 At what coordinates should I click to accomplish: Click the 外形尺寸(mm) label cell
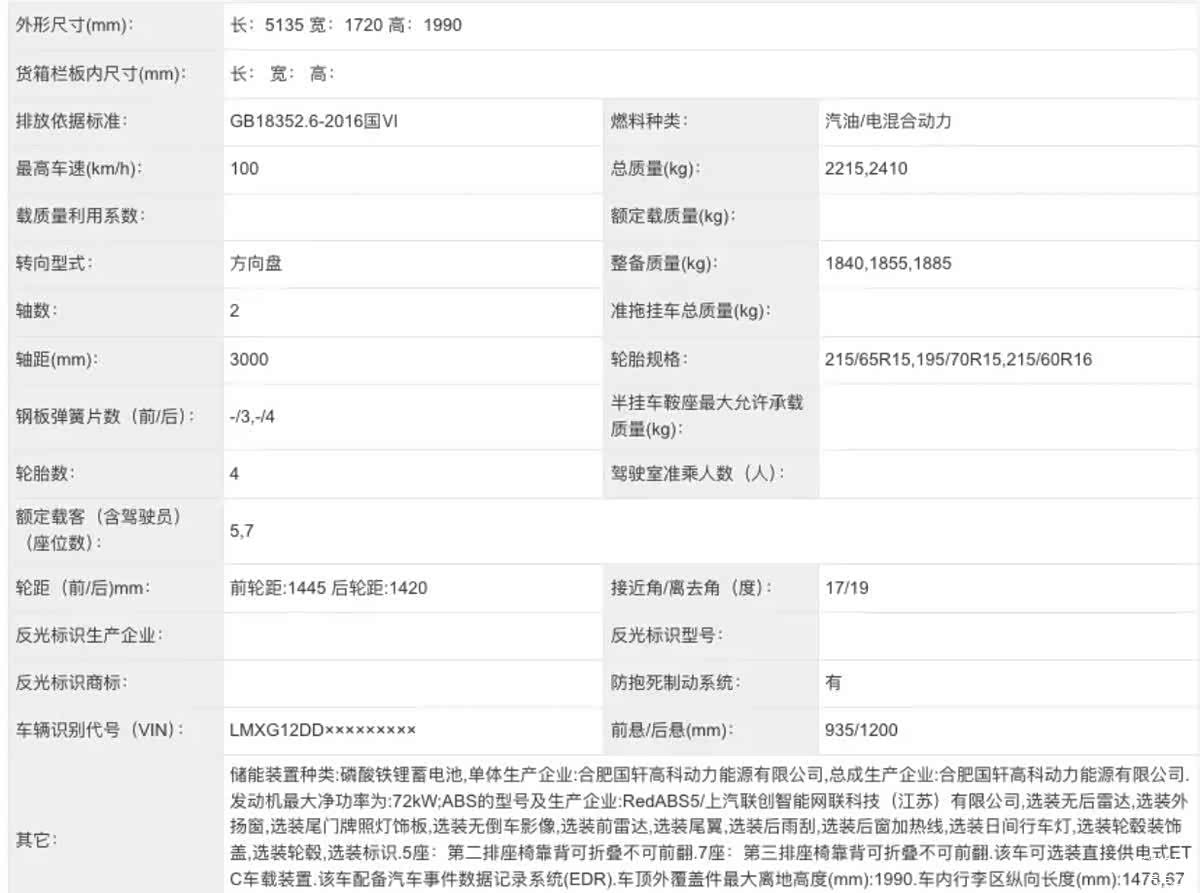click(x=75, y=26)
